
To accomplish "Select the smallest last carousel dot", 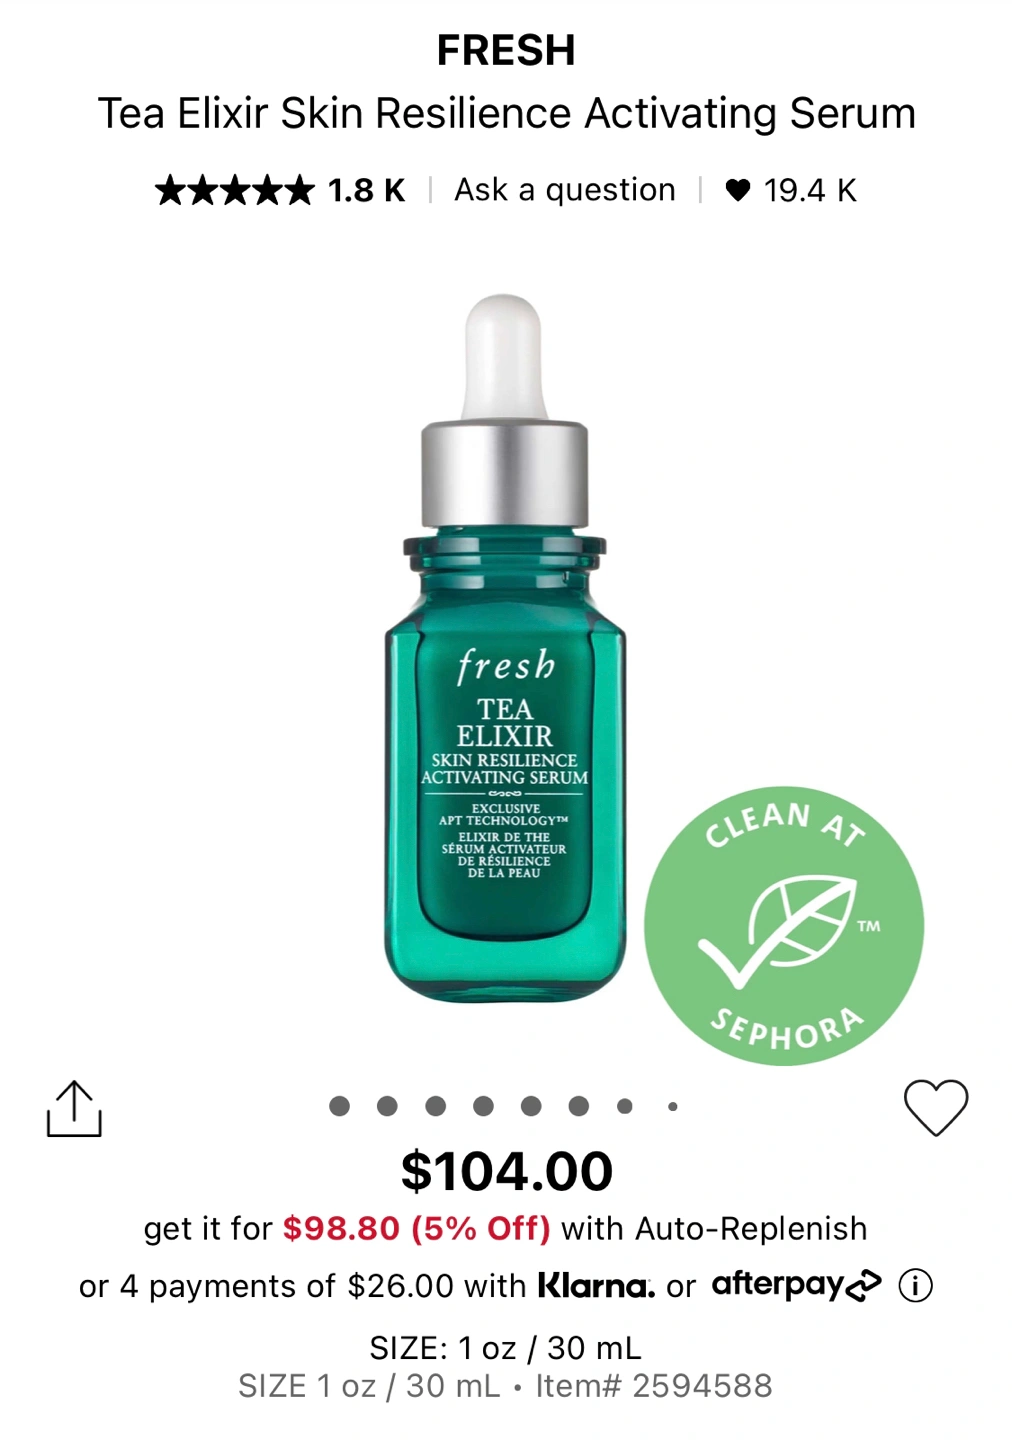I will click(673, 1106).
